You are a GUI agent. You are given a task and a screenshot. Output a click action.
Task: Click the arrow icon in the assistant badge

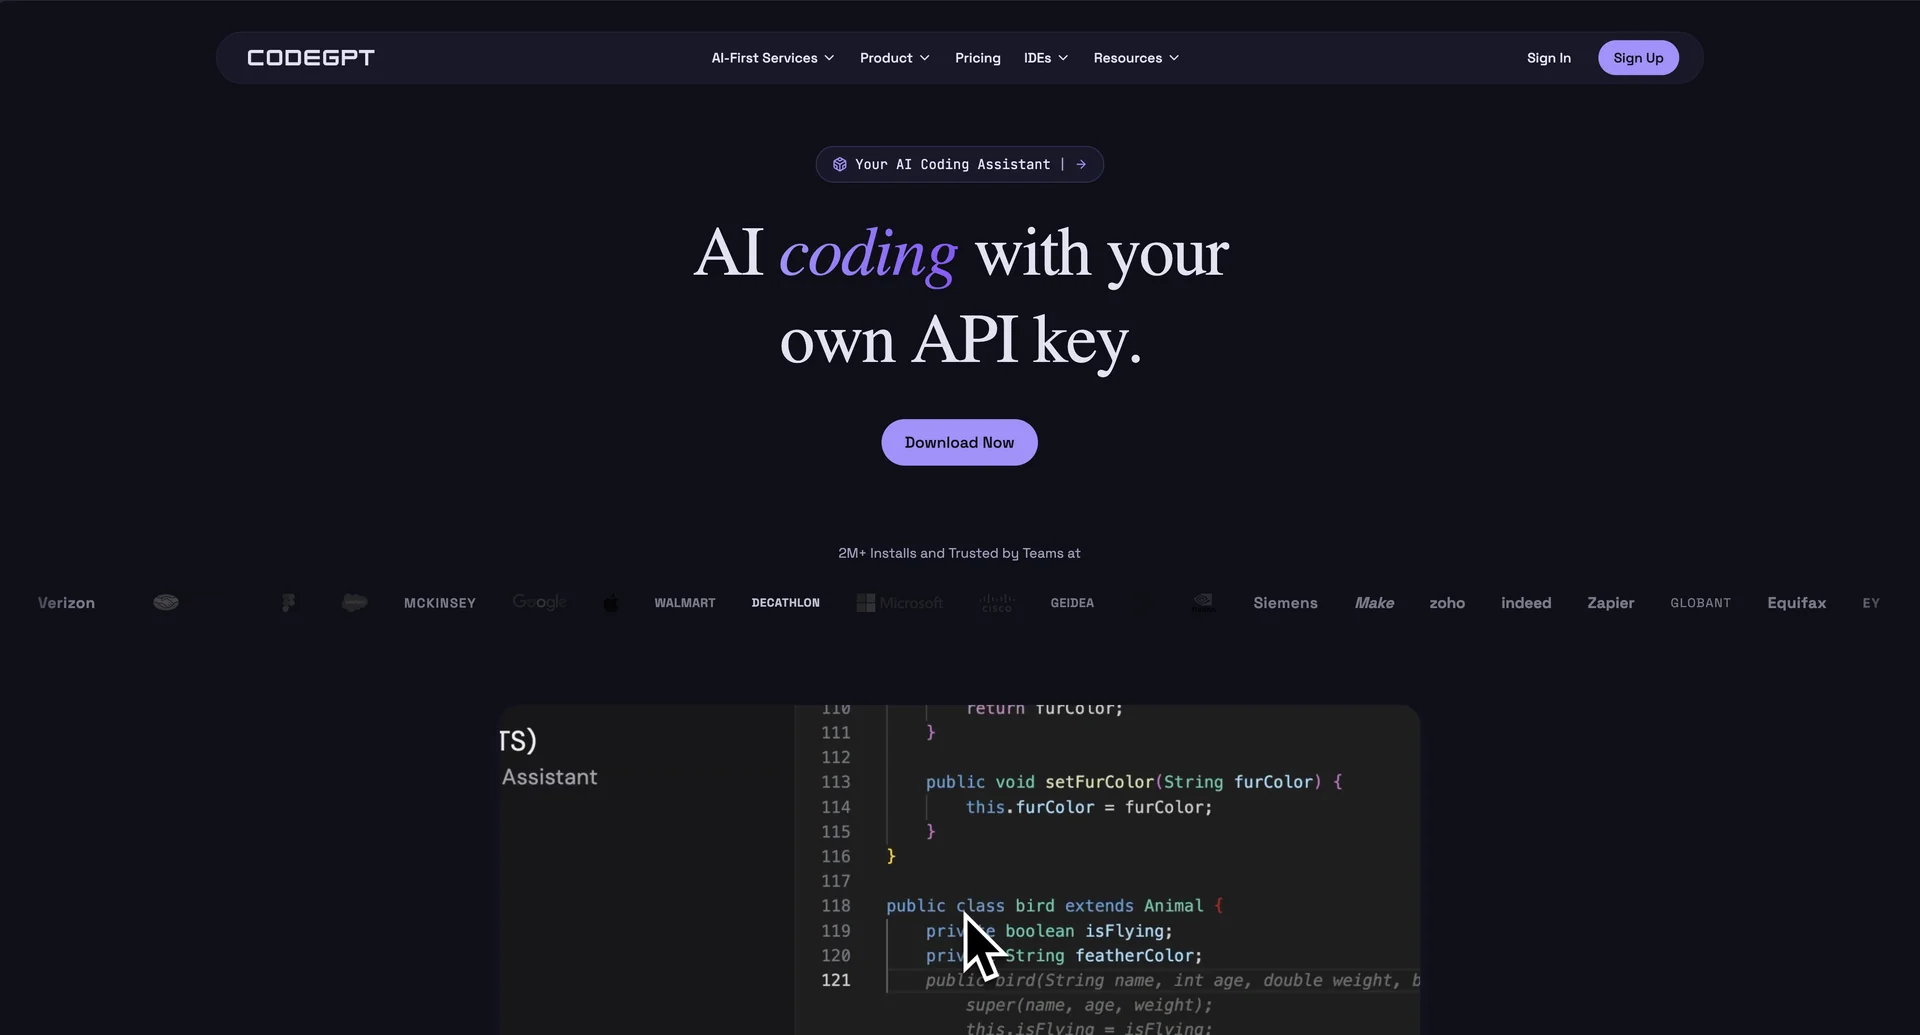pyautogui.click(x=1081, y=164)
